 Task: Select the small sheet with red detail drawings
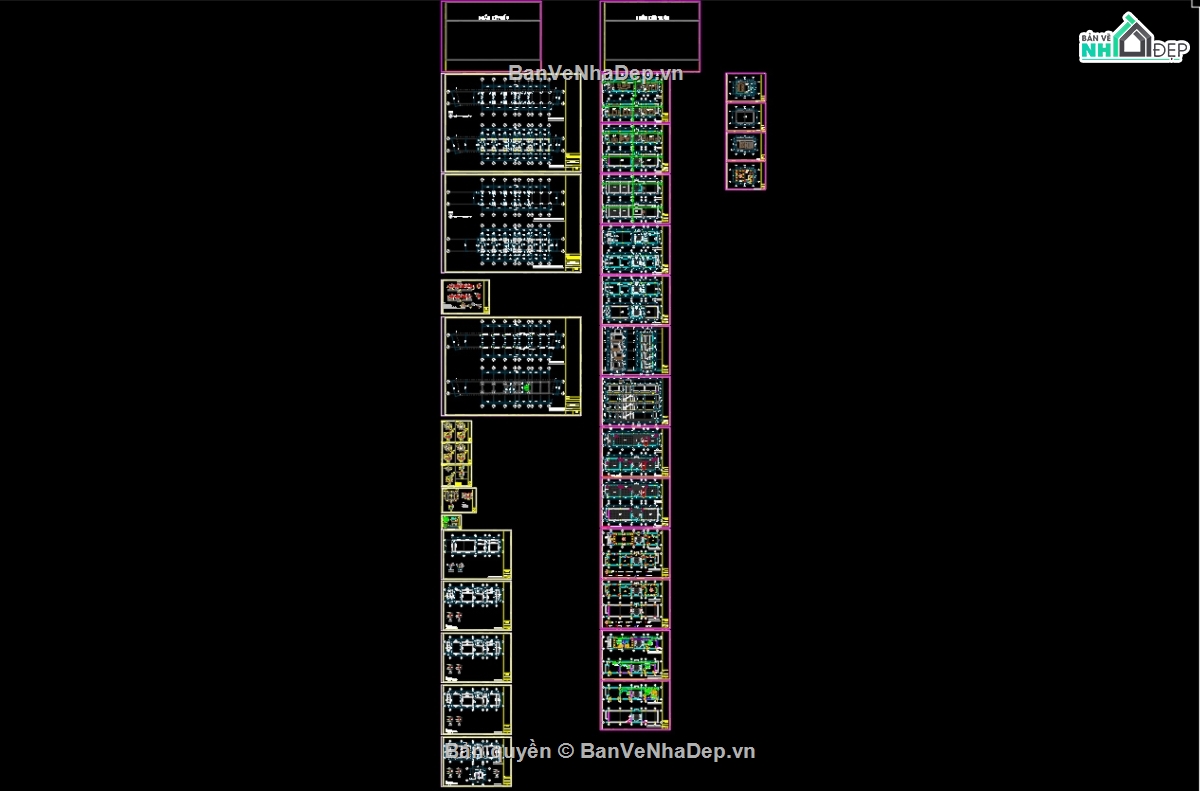pos(465,296)
